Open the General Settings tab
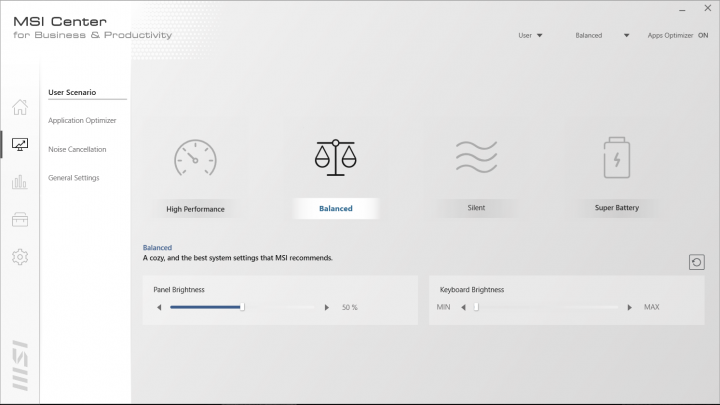The width and height of the screenshot is (720, 405). pyautogui.click(x=73, y=178)
